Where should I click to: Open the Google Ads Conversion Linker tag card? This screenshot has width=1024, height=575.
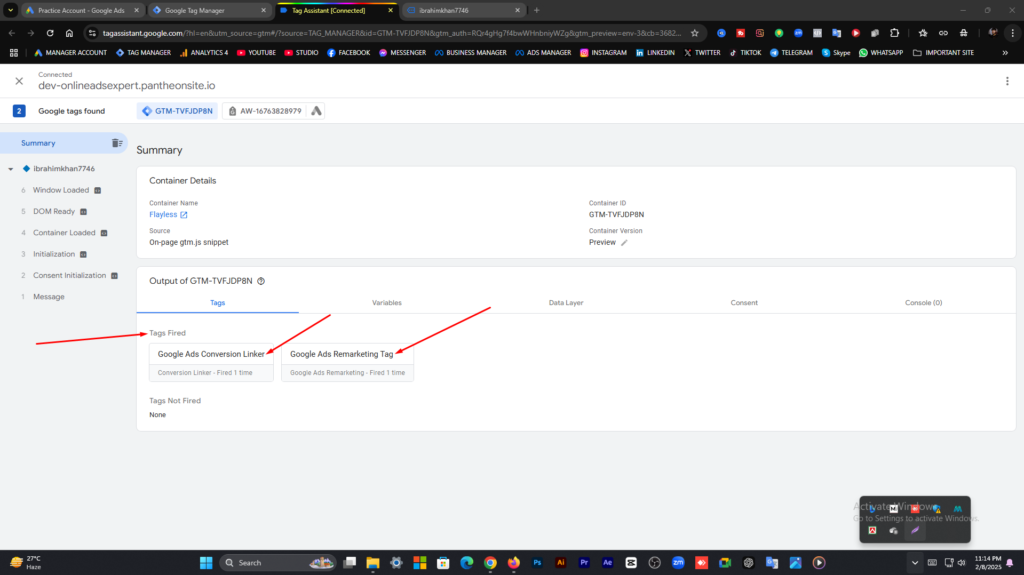click(x=211, y=362)
